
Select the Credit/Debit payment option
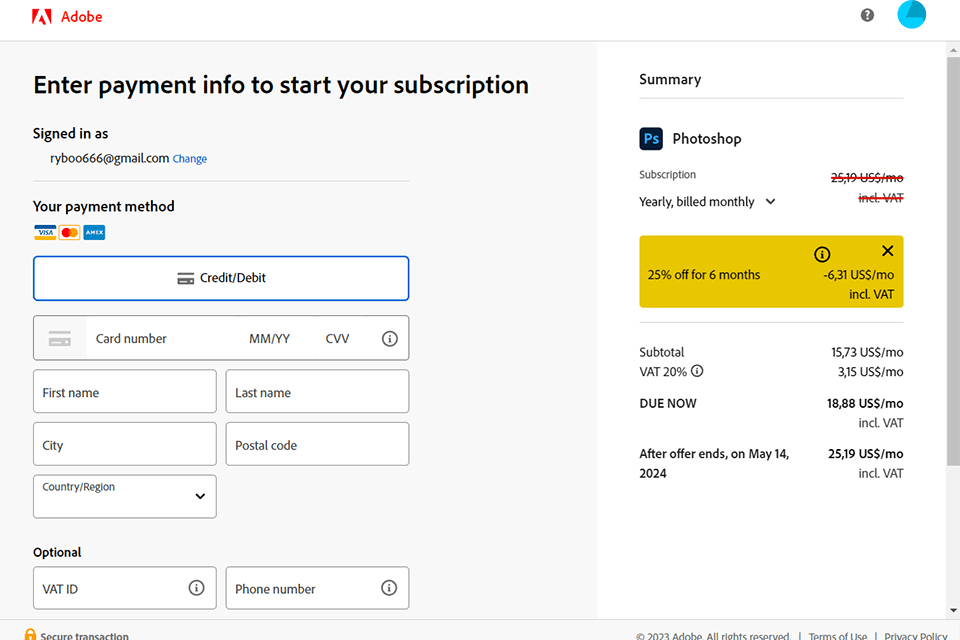pyautogui.click(x=221, y=278)
